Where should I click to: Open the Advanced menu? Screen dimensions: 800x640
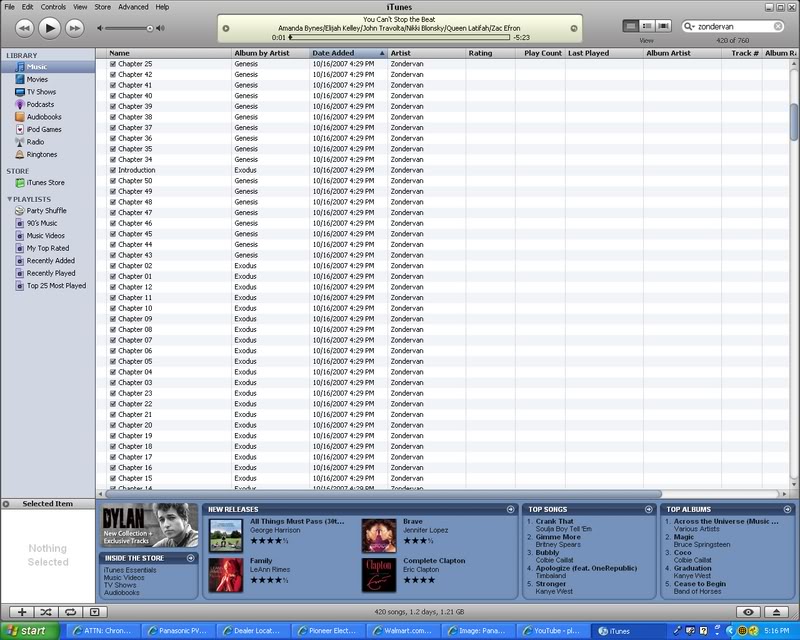pos(133,7)
